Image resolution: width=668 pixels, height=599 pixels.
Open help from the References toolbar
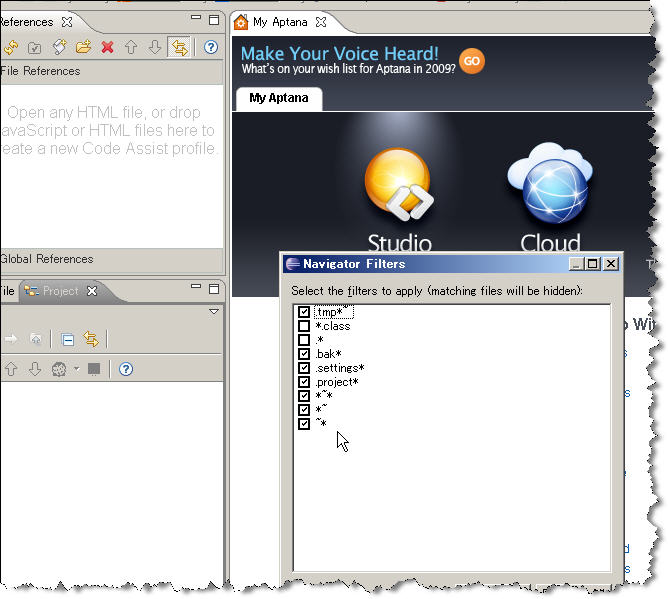pos(211,47)
